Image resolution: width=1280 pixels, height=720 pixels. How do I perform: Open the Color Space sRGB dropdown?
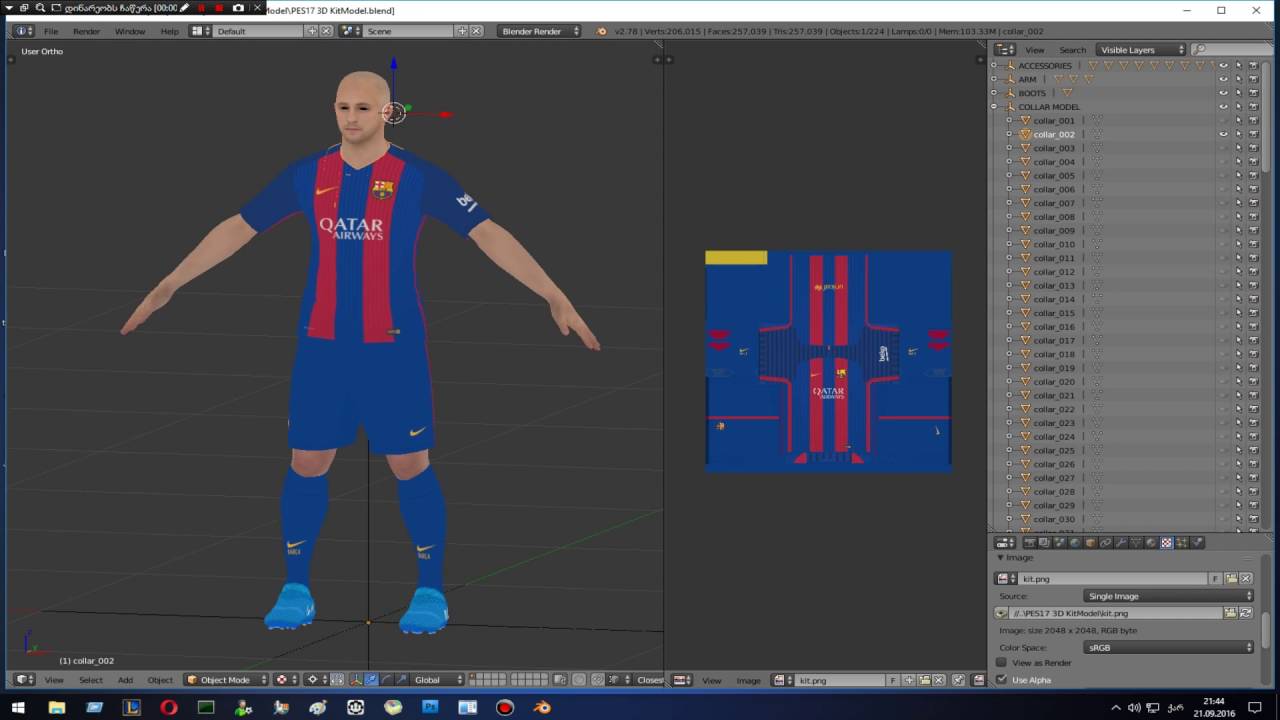1168,647
